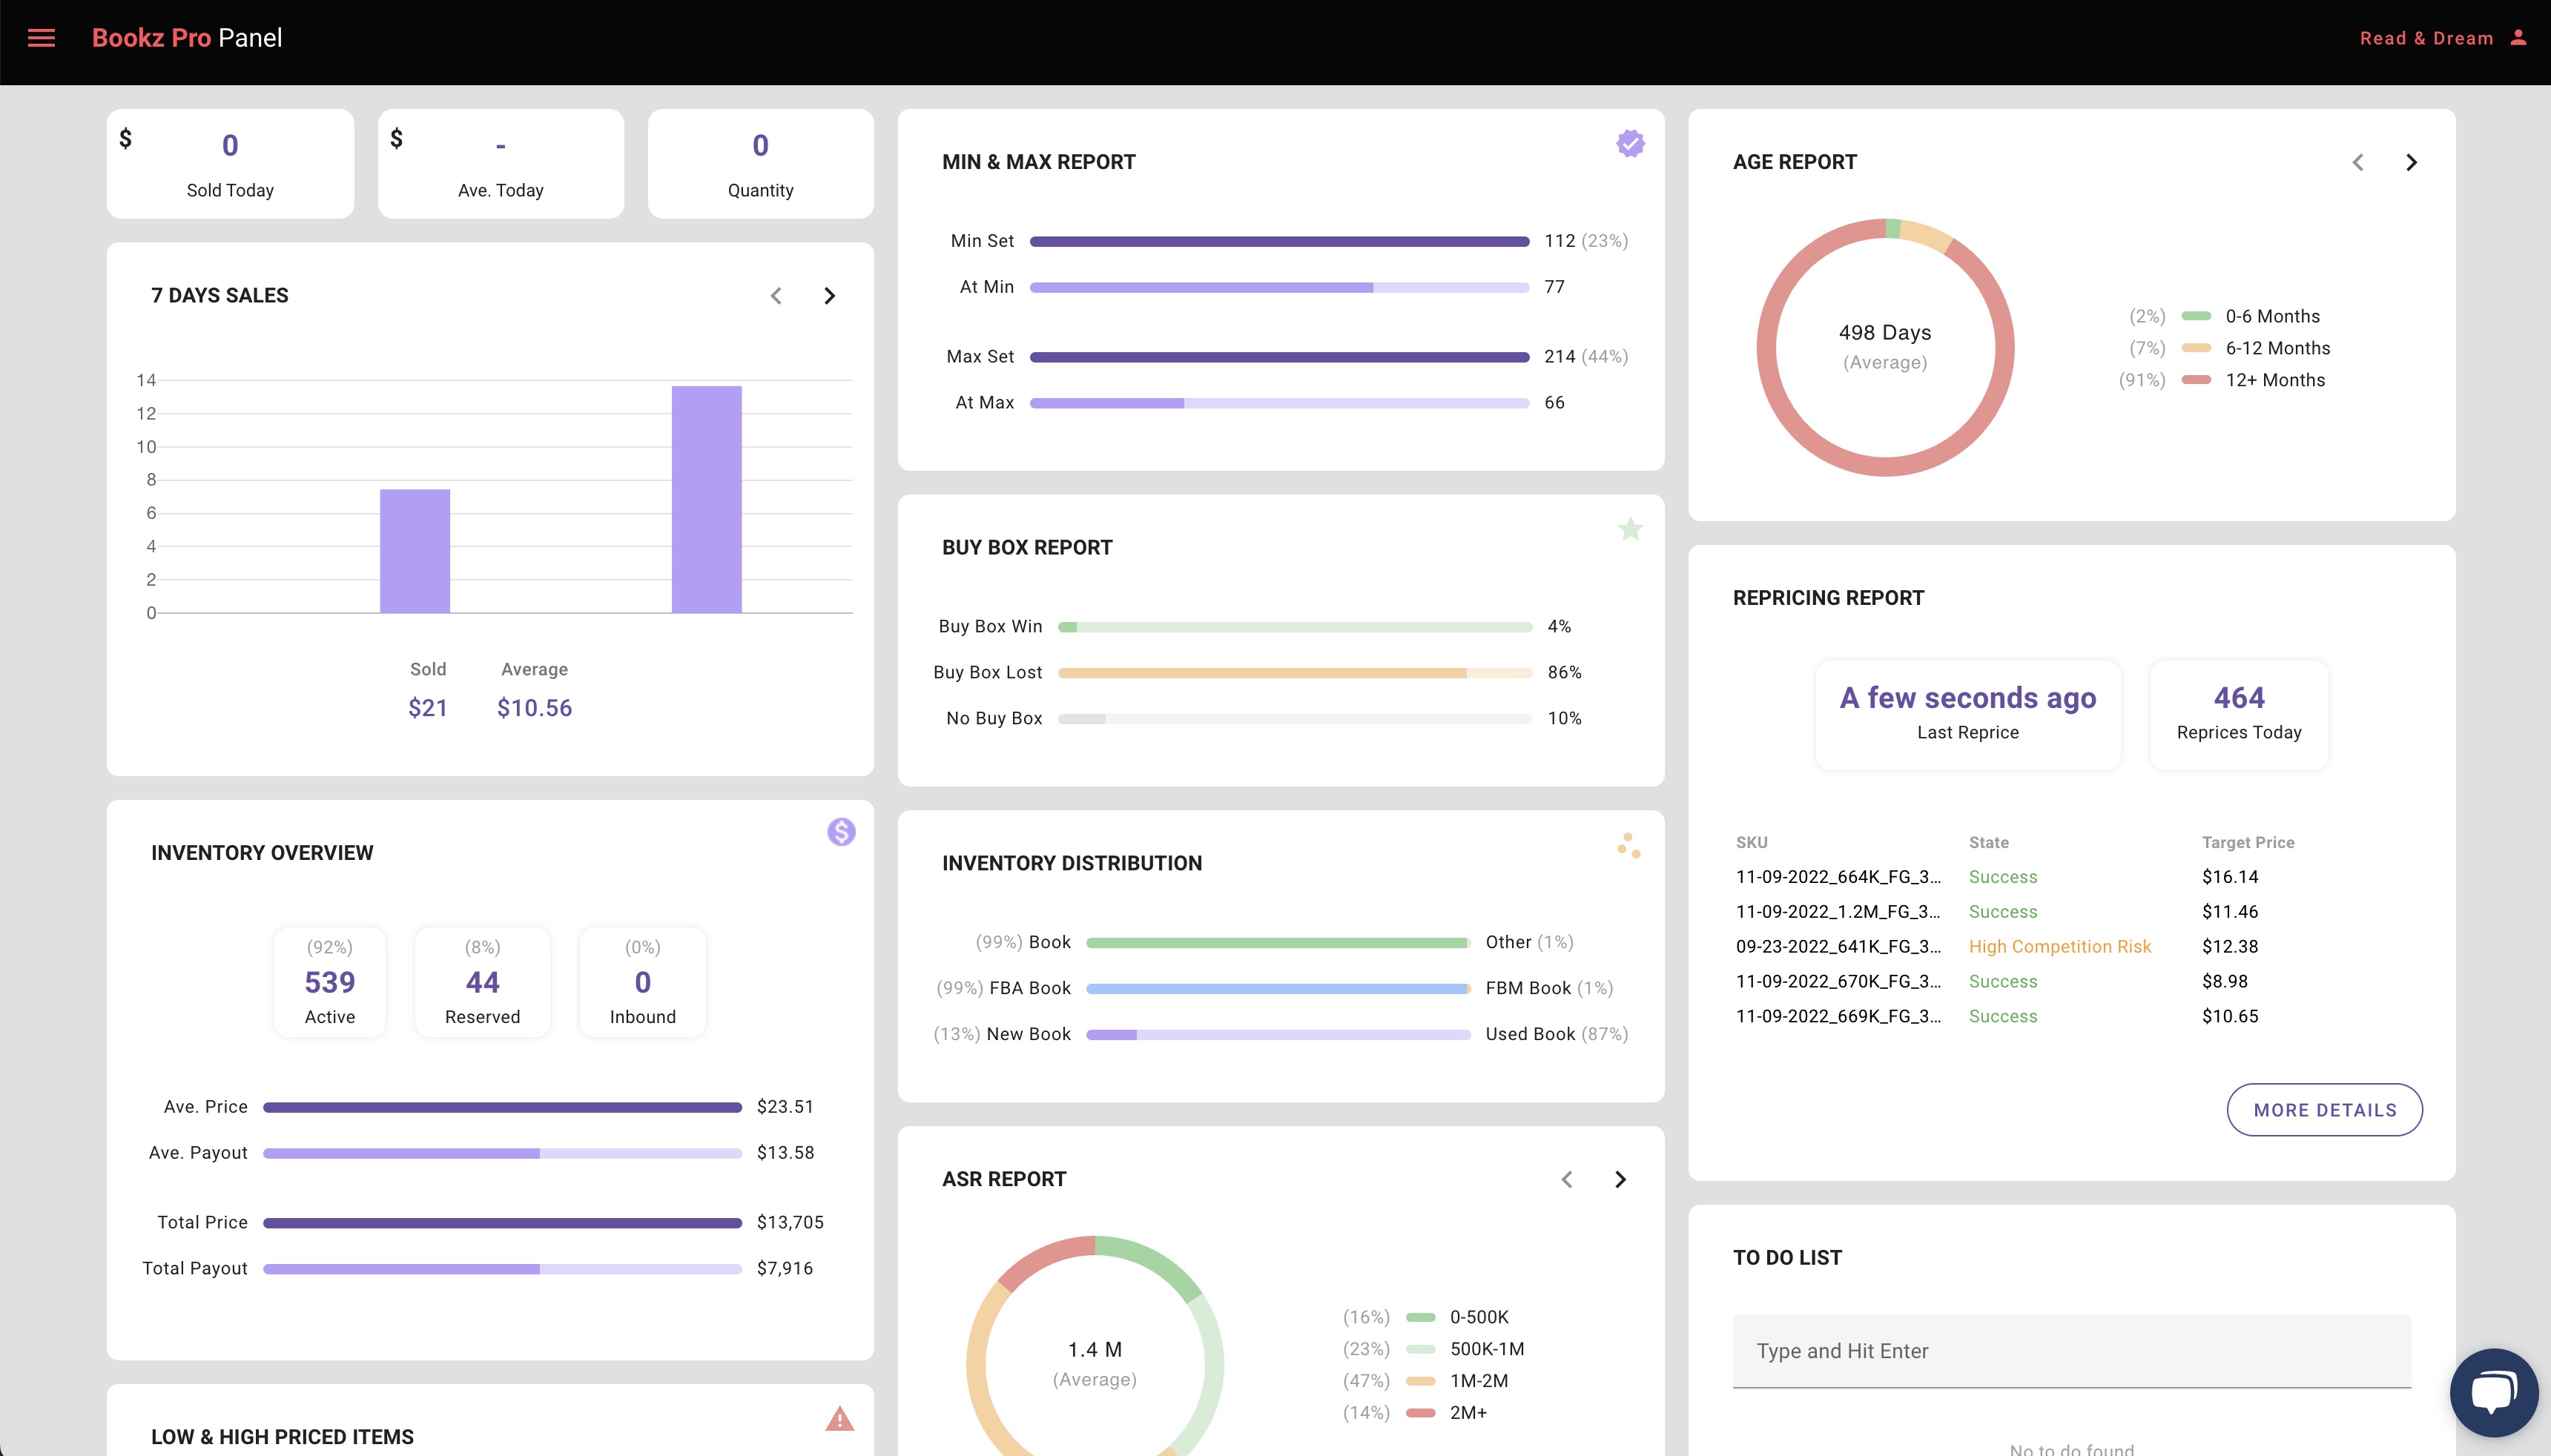
Task: Click the Bookz Pro Panel logo
Action: pyautogui.click(x=187, y=38)
